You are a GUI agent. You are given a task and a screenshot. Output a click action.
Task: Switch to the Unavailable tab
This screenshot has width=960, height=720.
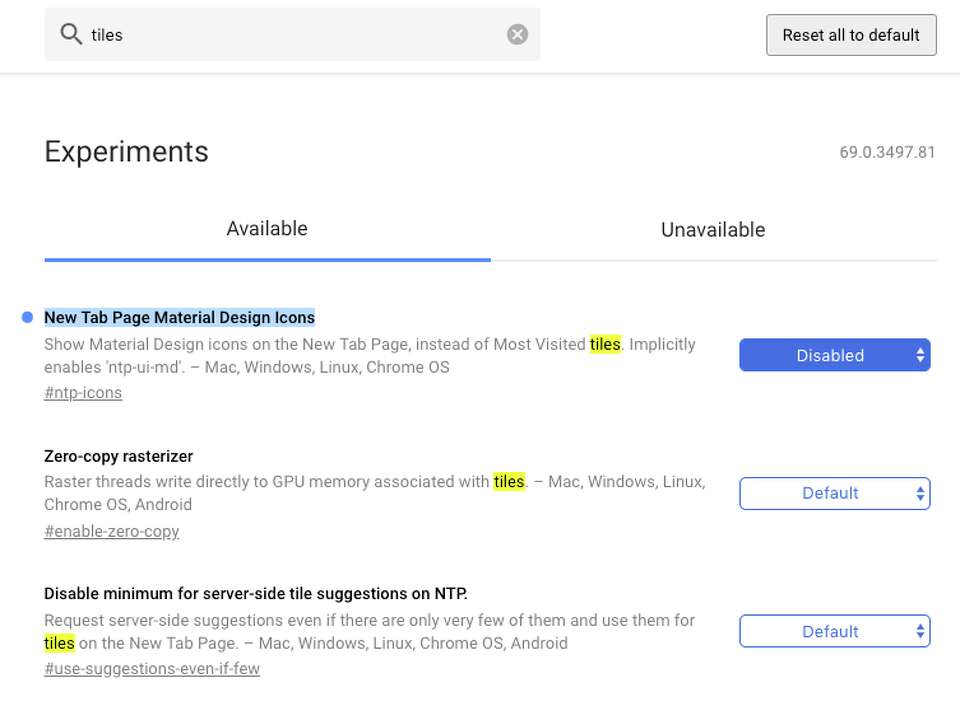[713, 230]
